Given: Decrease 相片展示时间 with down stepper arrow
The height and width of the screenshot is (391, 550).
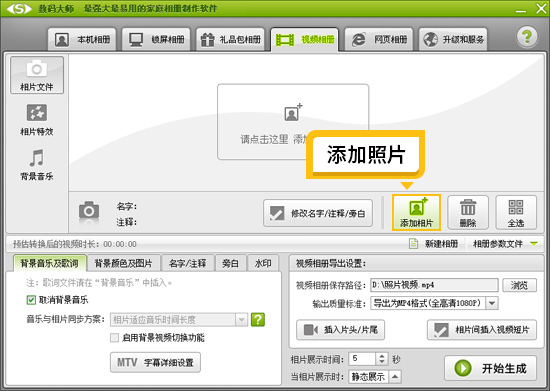Looking at the screenshot, I should tap(382, 362).
